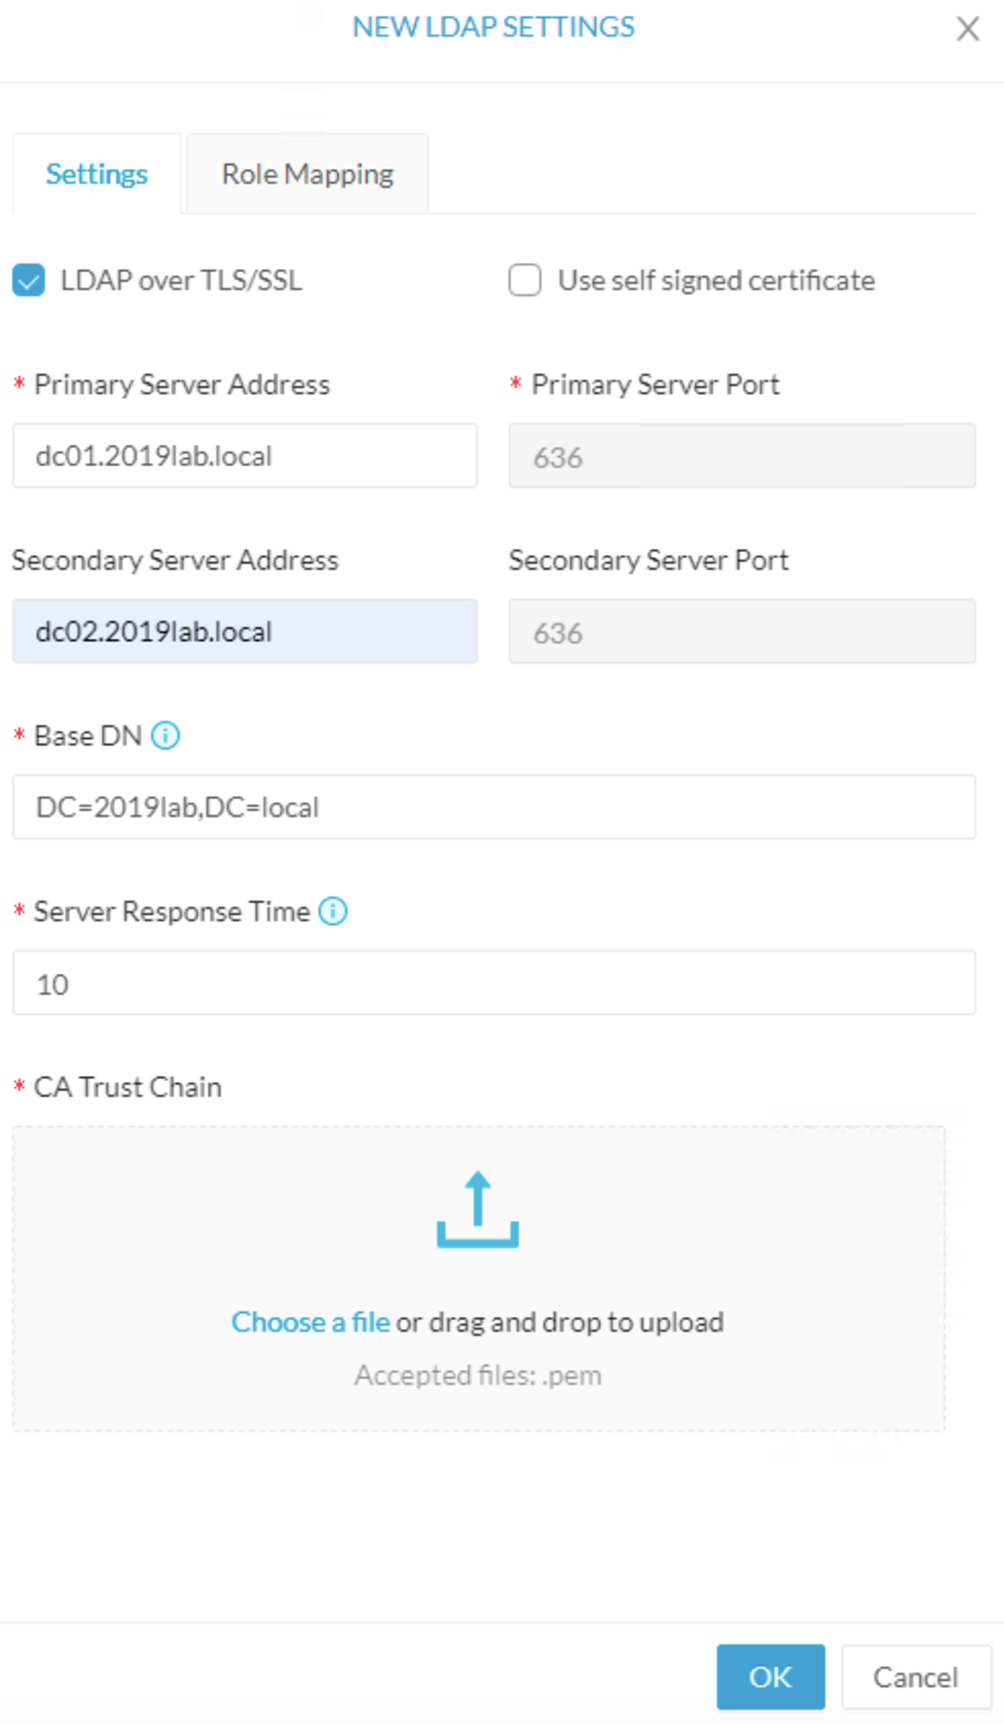Switch to the Role Mapping tab
Image resolution: width=1004 pixels, height=1724 pixels.
pos(306,173)
